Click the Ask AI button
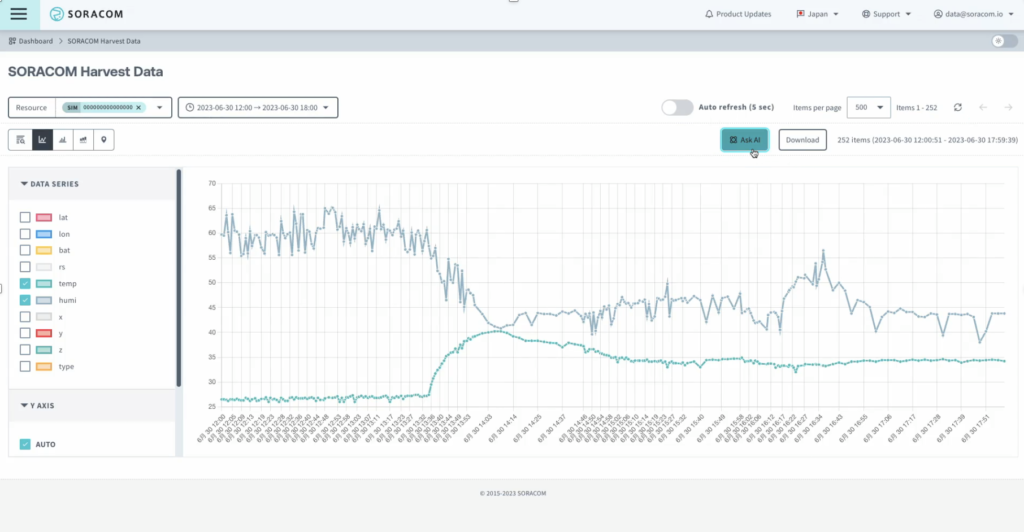The image size is (1024, 532). (x=744, y=140)
